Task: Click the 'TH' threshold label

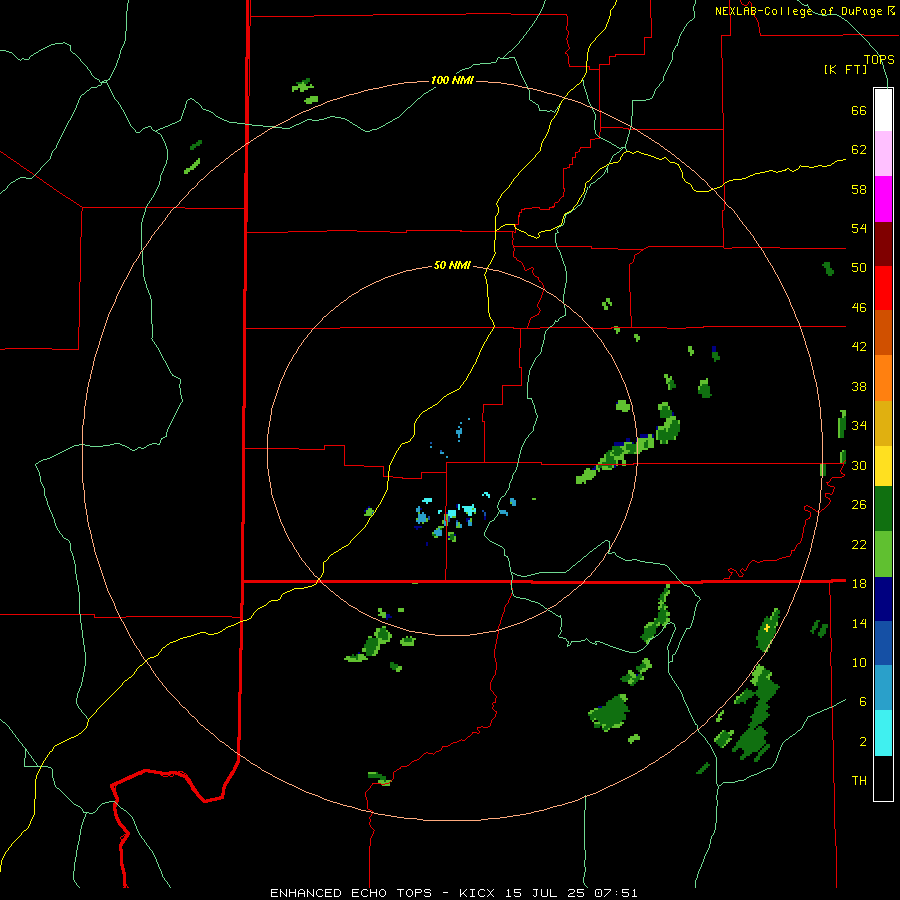Action: tap(859, 781)
